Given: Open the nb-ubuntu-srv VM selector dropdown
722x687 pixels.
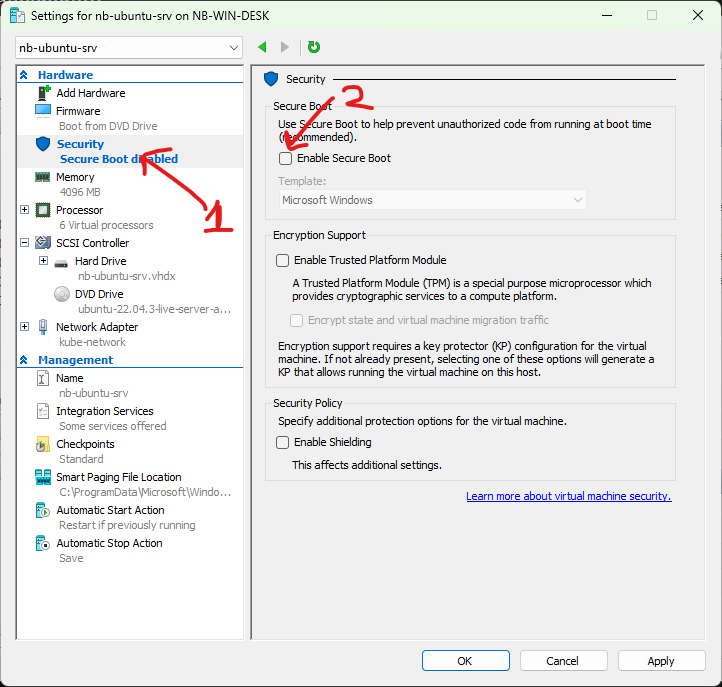Looking at the screenshot, I should tap(129, 48).
